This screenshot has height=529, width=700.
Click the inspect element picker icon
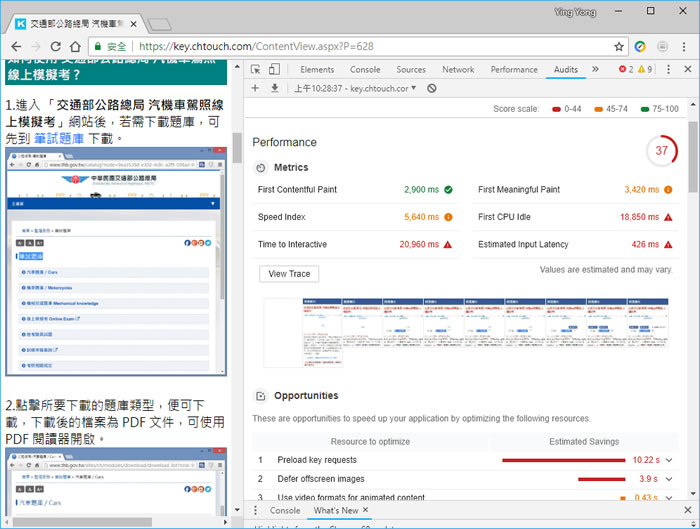pyautogui.click(x=256, y=70)
